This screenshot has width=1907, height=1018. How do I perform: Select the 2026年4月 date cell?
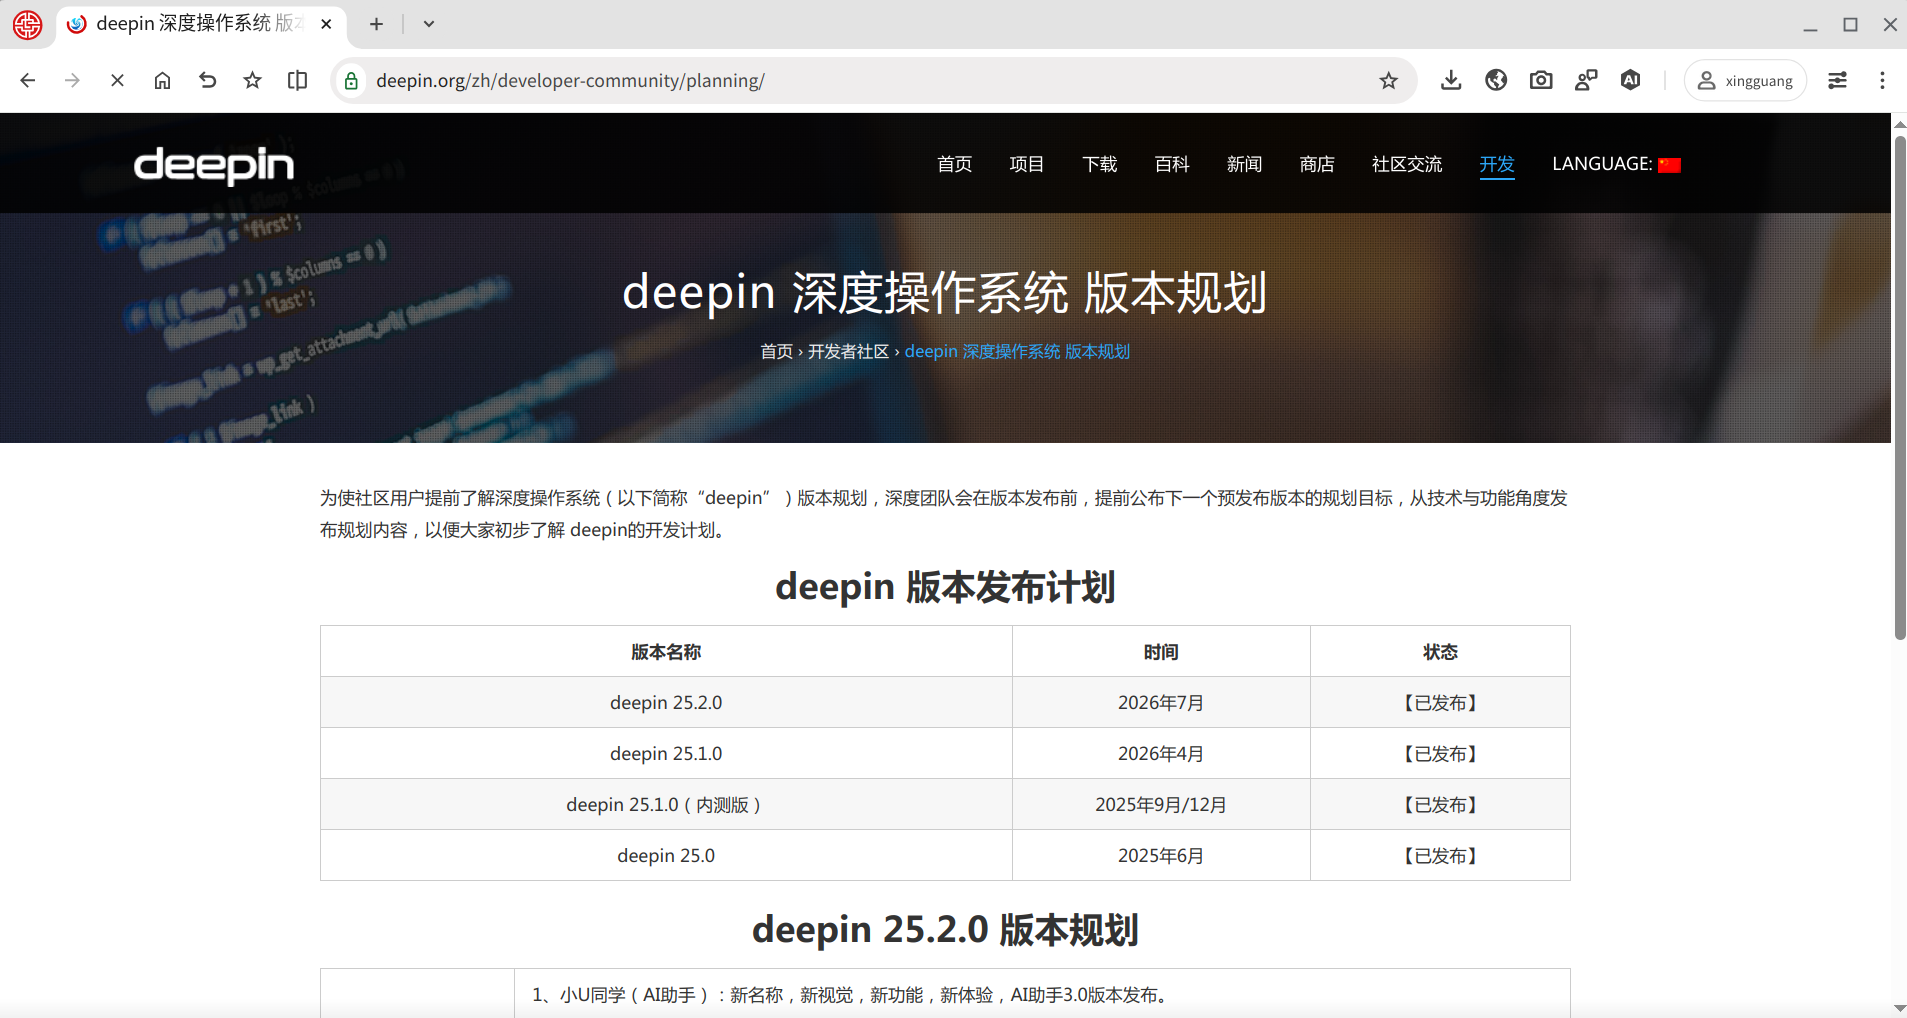point(1161,754)
